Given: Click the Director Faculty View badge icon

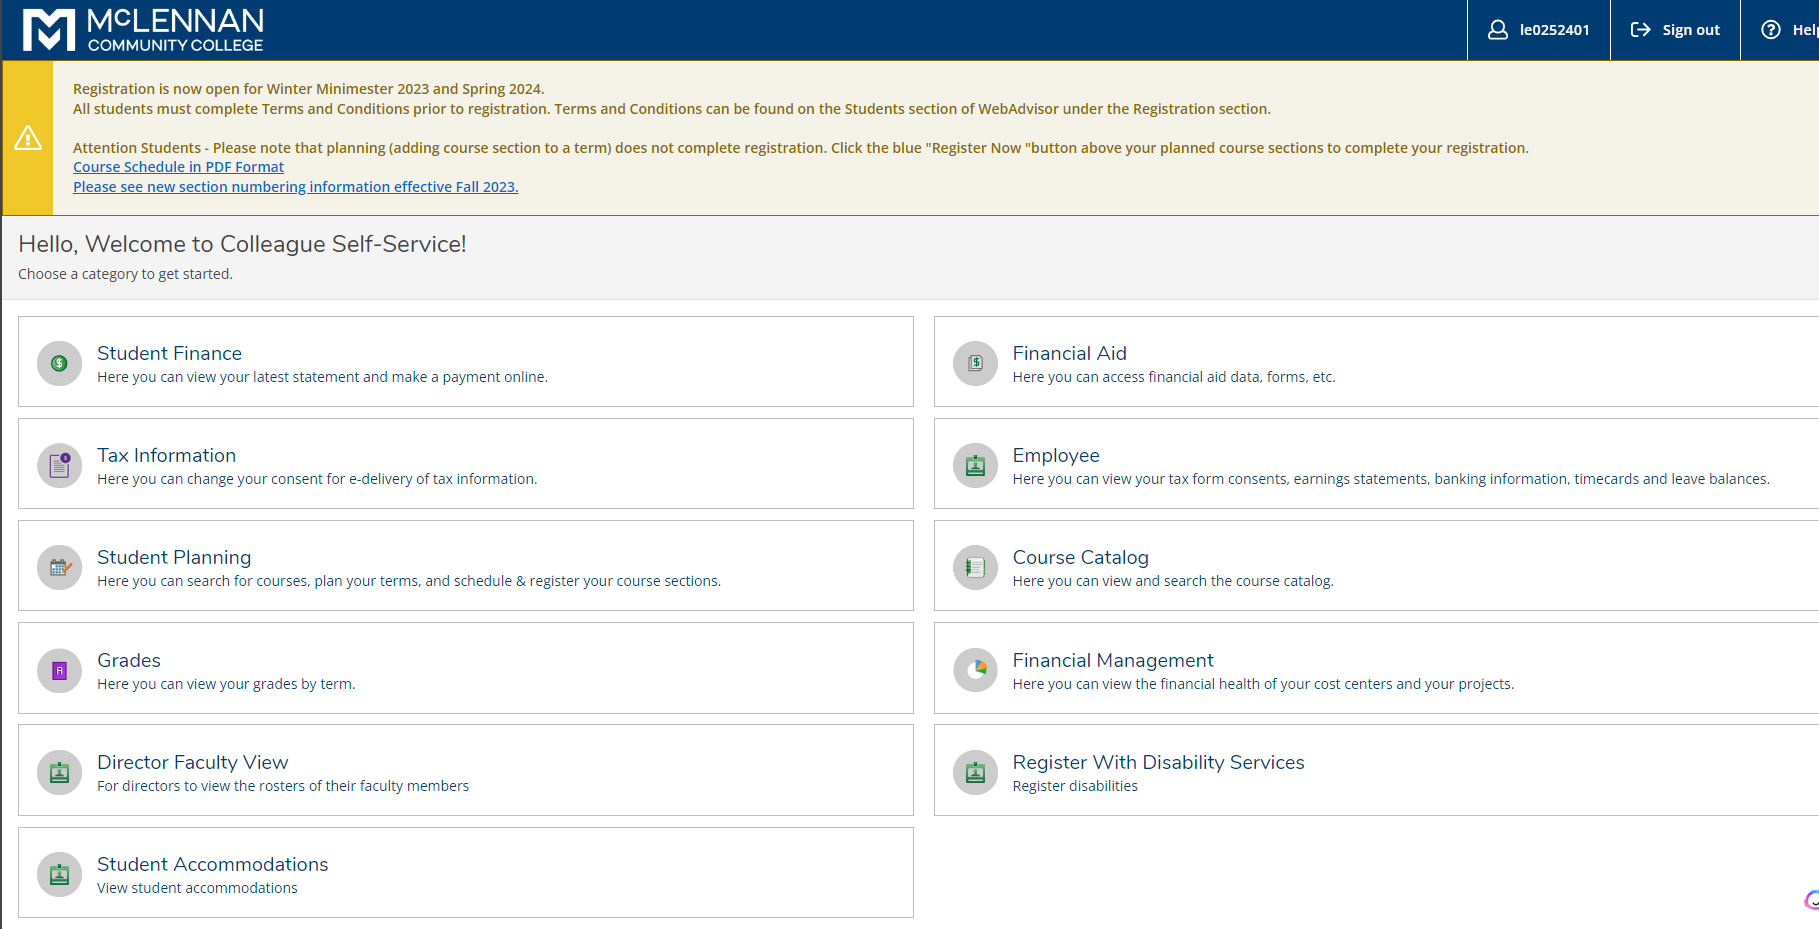Looking at the screenshot, I should (59, 772).
